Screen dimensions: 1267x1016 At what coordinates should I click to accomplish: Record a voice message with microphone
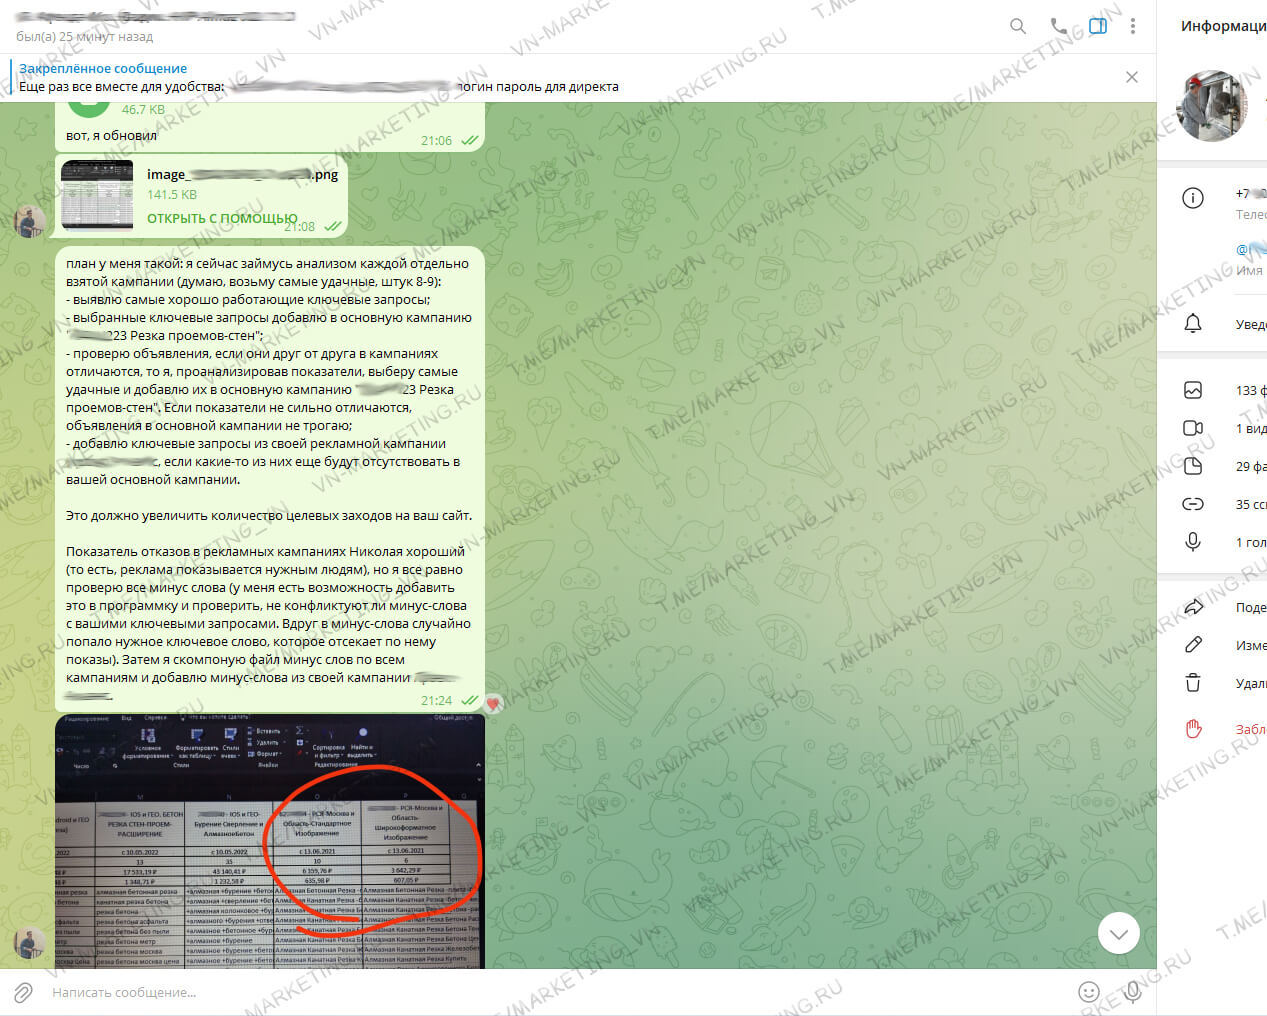[x=1132, y=992]
